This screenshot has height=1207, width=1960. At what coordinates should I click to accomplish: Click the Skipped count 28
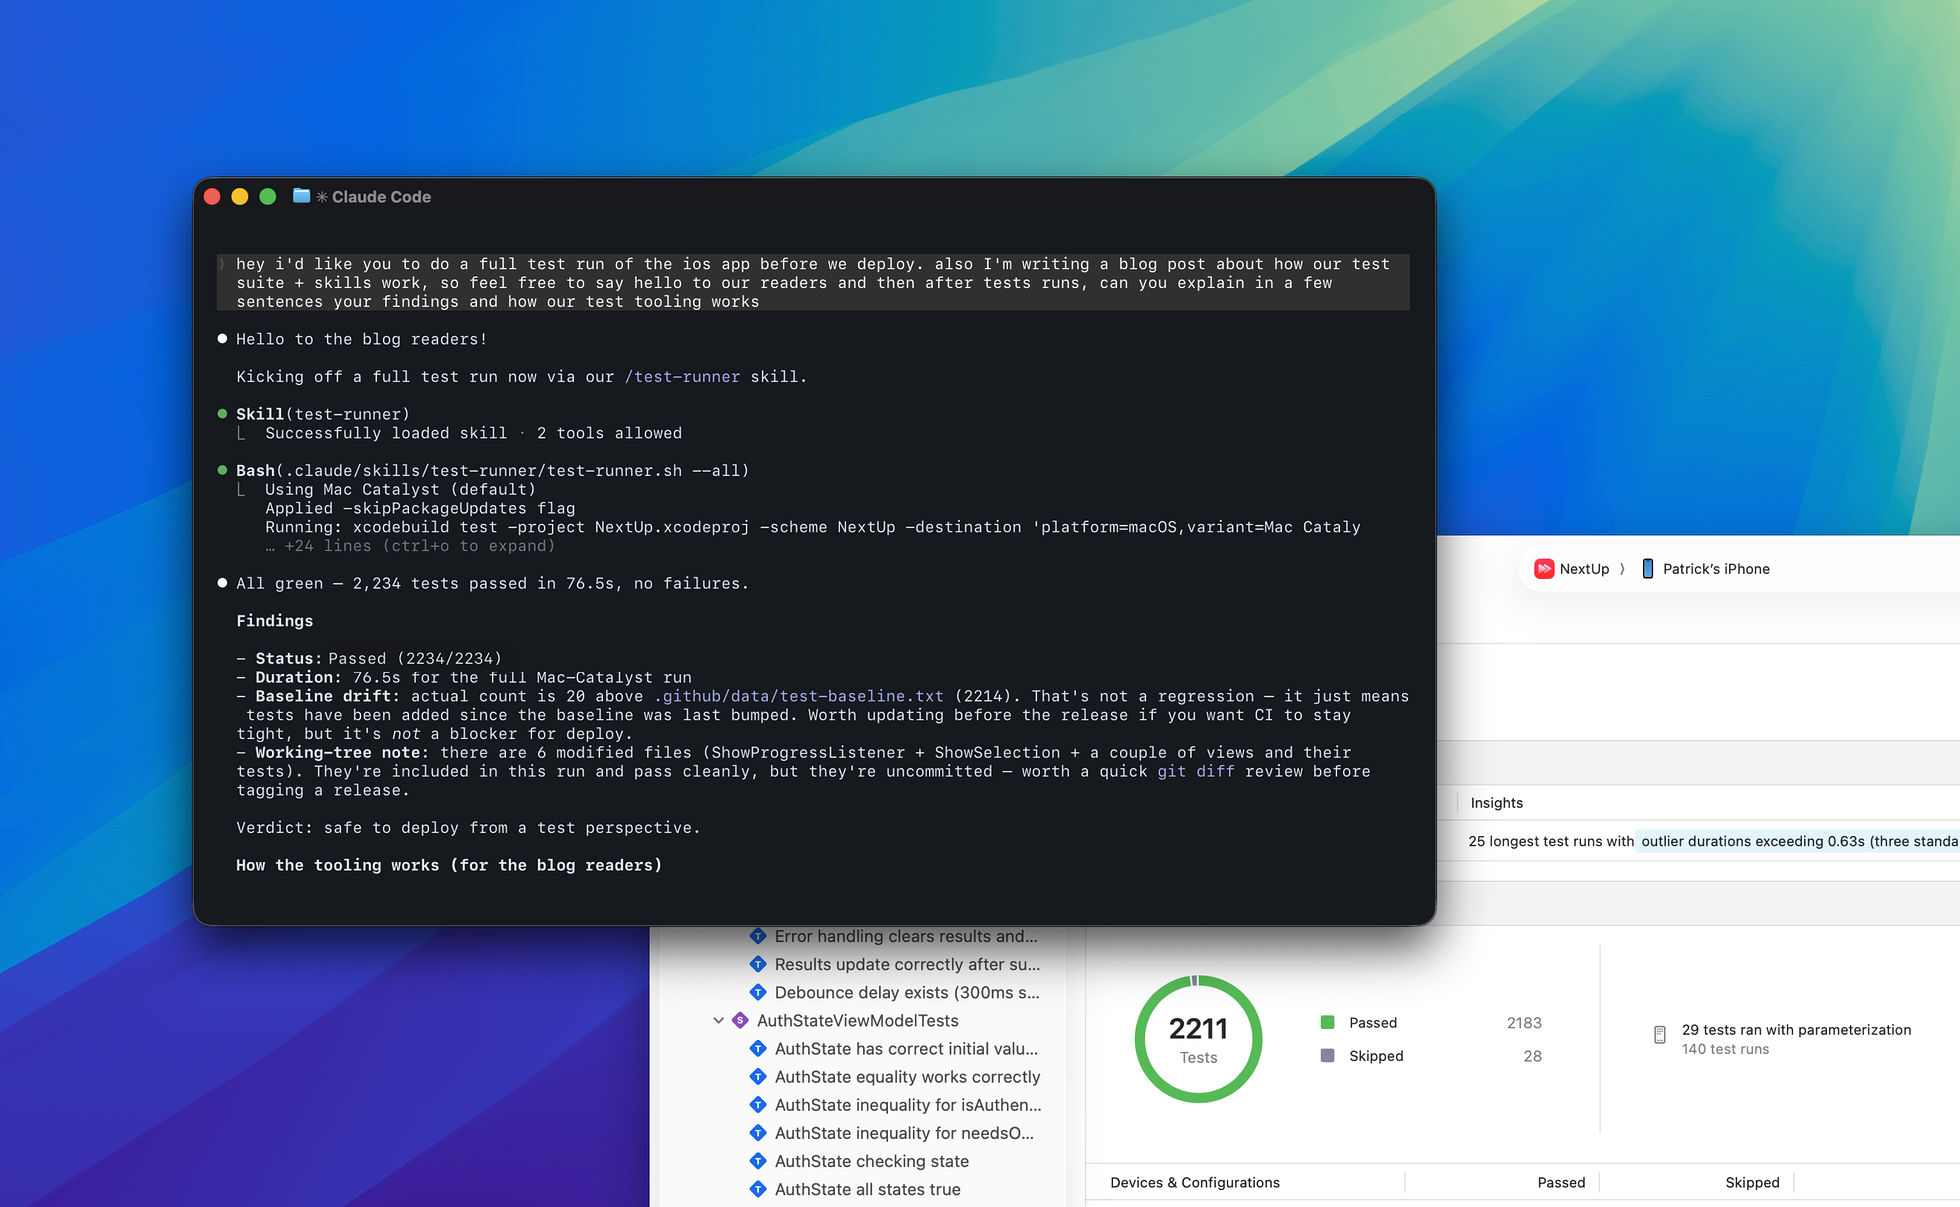pos(1532,1055)
